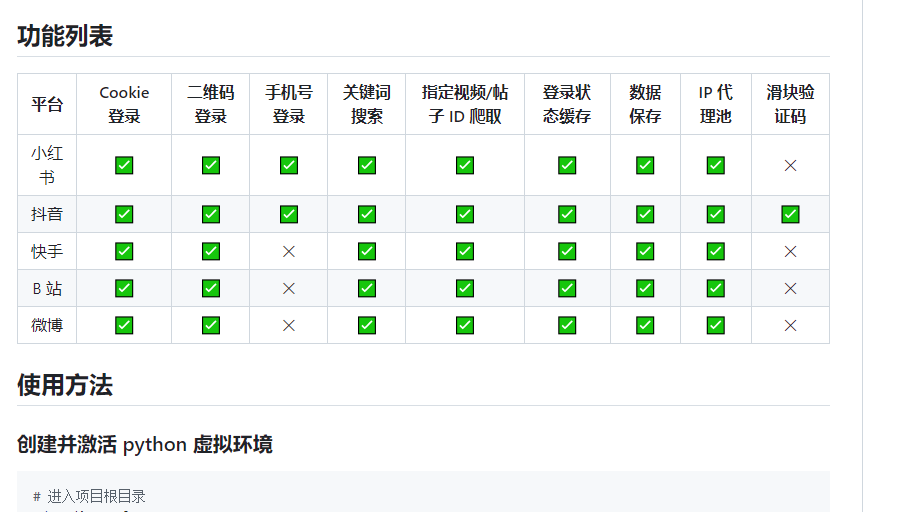Viewport: 908px width, 512px height.
Task: Click the 微博 IP 代理池 checkmark
Action: (x=715, y=325)
